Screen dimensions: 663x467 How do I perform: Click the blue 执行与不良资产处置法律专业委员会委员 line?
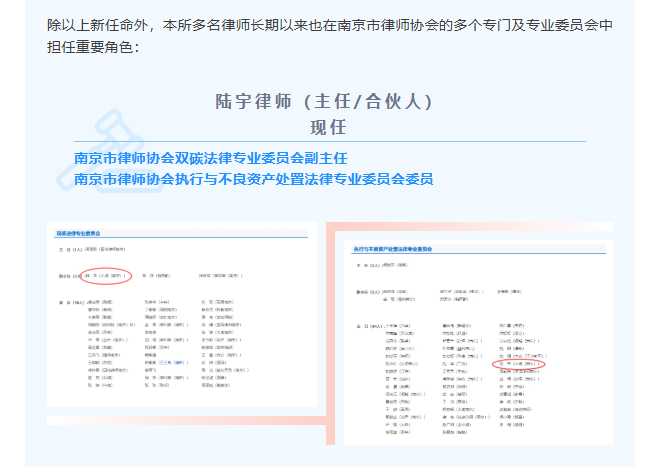point(253,180)
